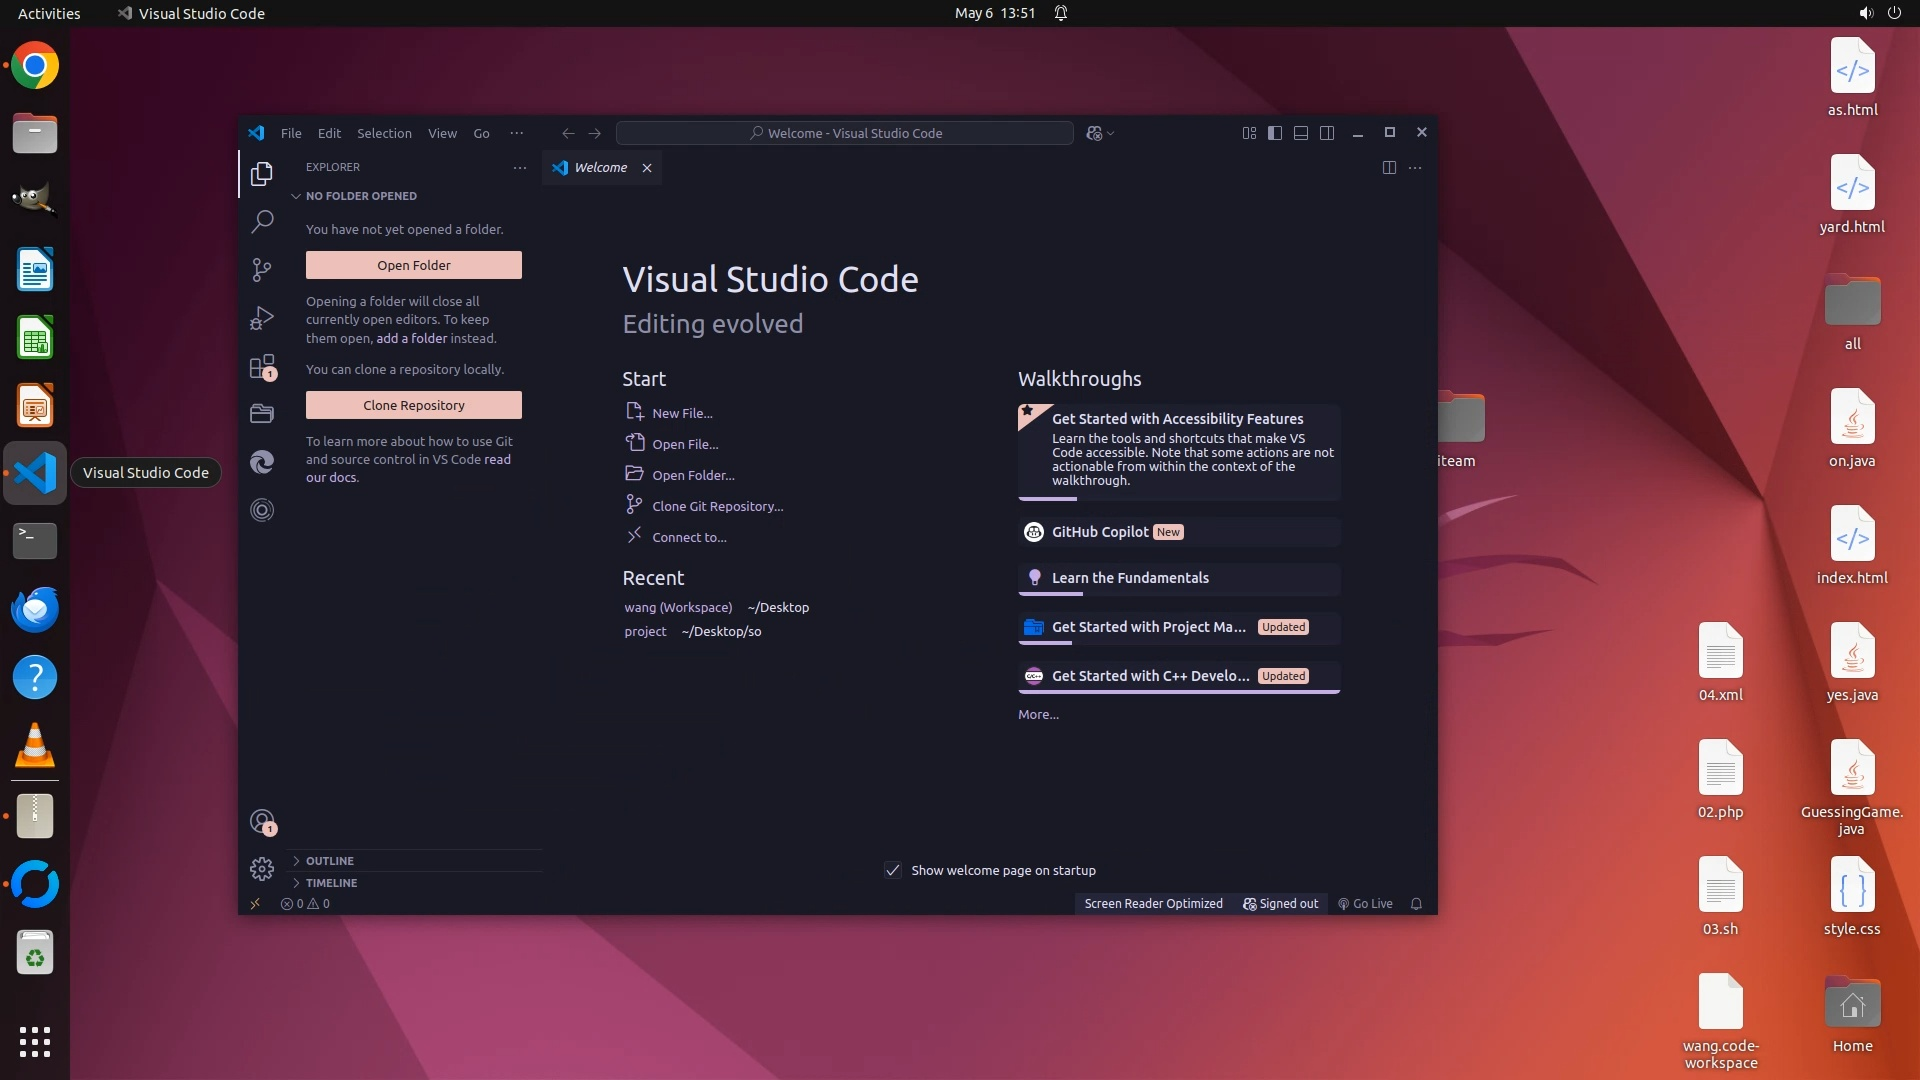Screen dimensions: 1920x1080
Task: Open the Source Control view icon
Action: [x=262, y=270]
